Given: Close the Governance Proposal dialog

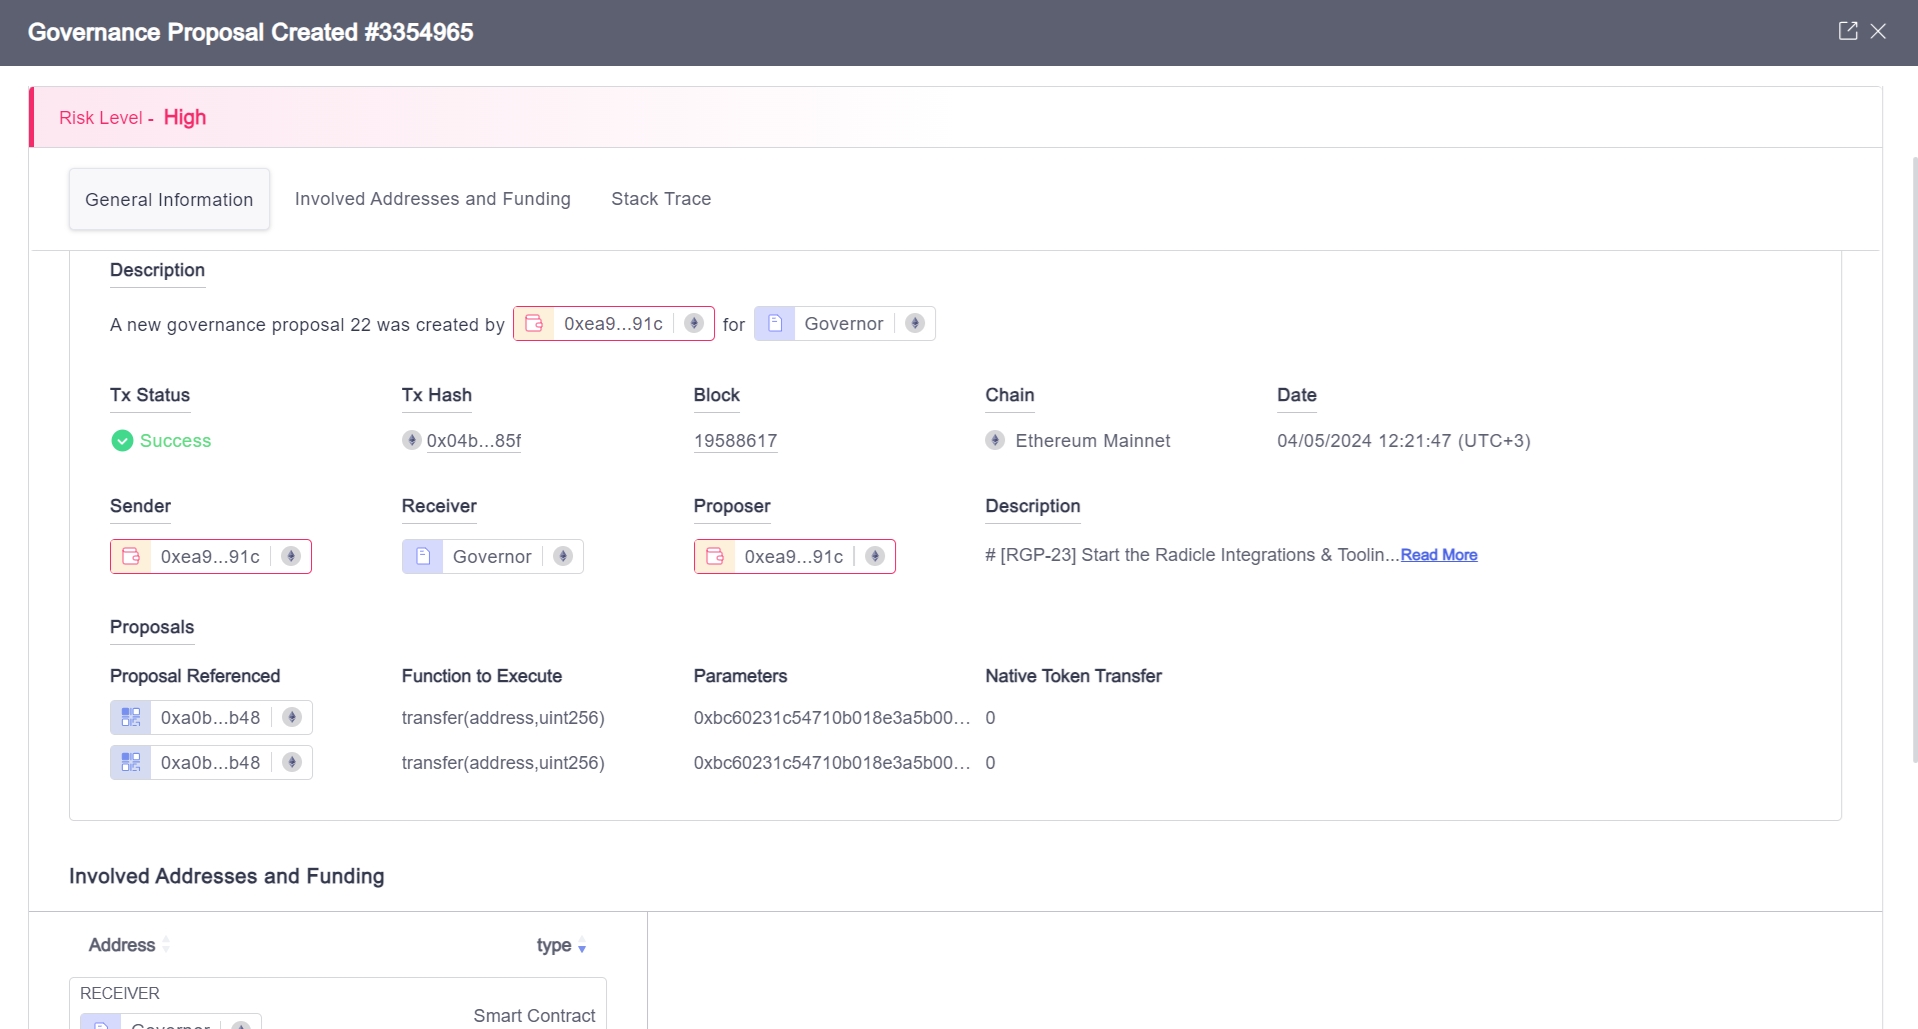Looking at the screenshot, I should [1879, 31].
